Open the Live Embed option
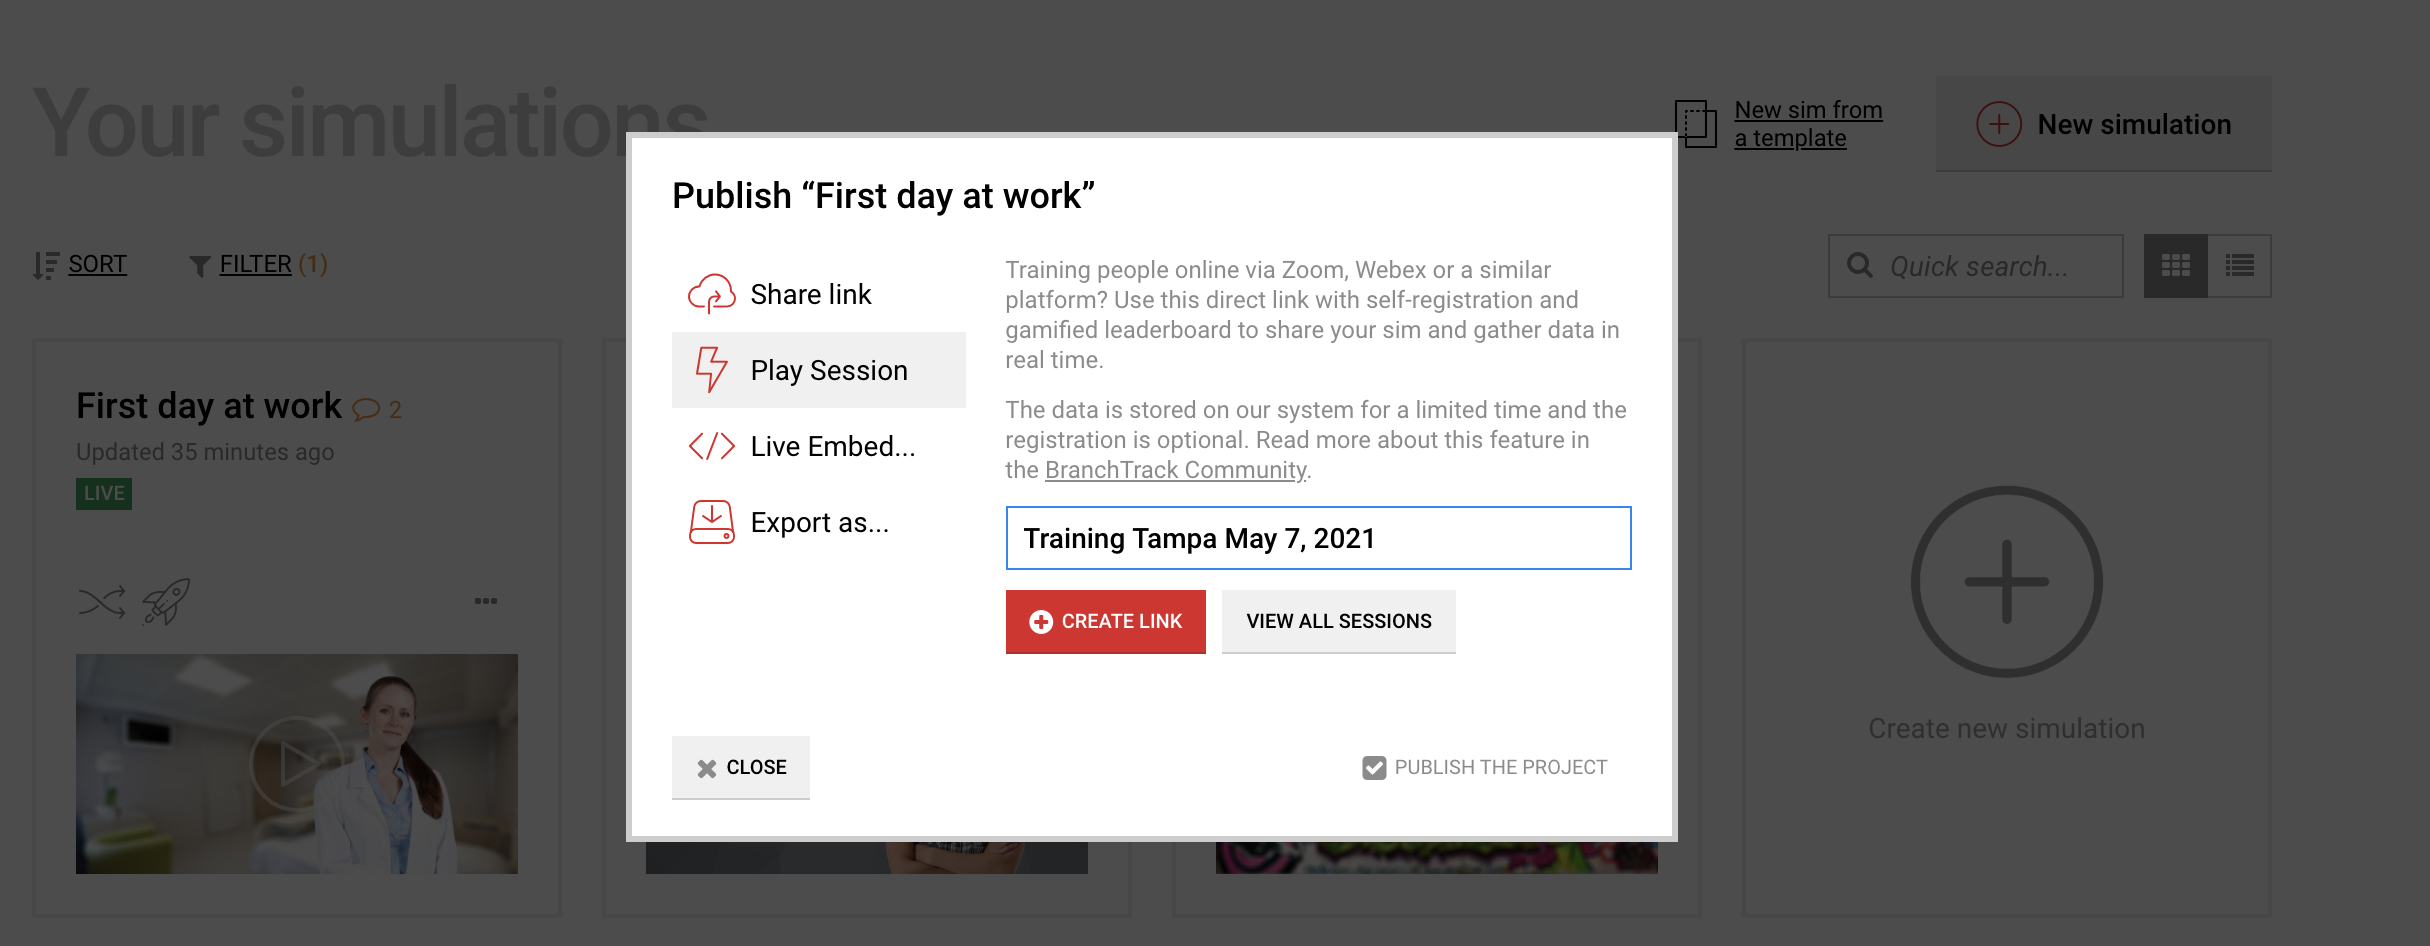 click(x=818, y=446)
